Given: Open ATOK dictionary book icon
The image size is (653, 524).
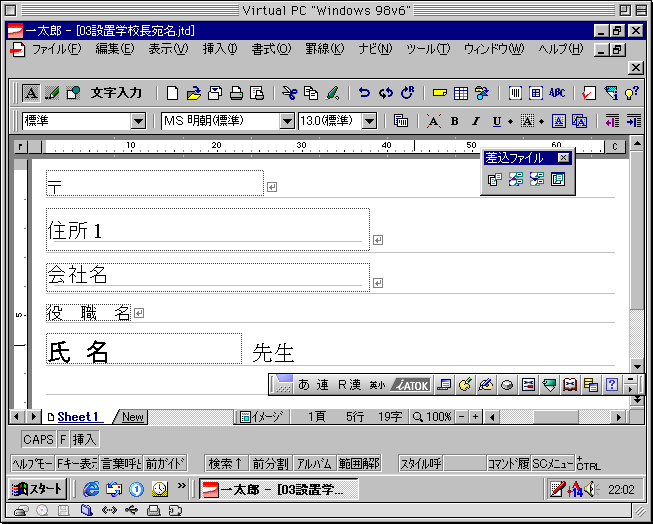Looking at the screenshot, I should (570, 384).
